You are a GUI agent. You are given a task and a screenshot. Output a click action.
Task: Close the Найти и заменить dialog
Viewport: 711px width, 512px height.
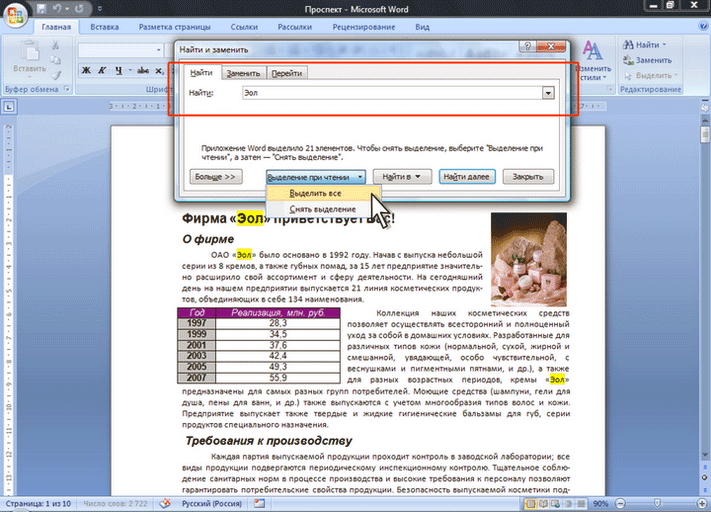coord(550,46)
